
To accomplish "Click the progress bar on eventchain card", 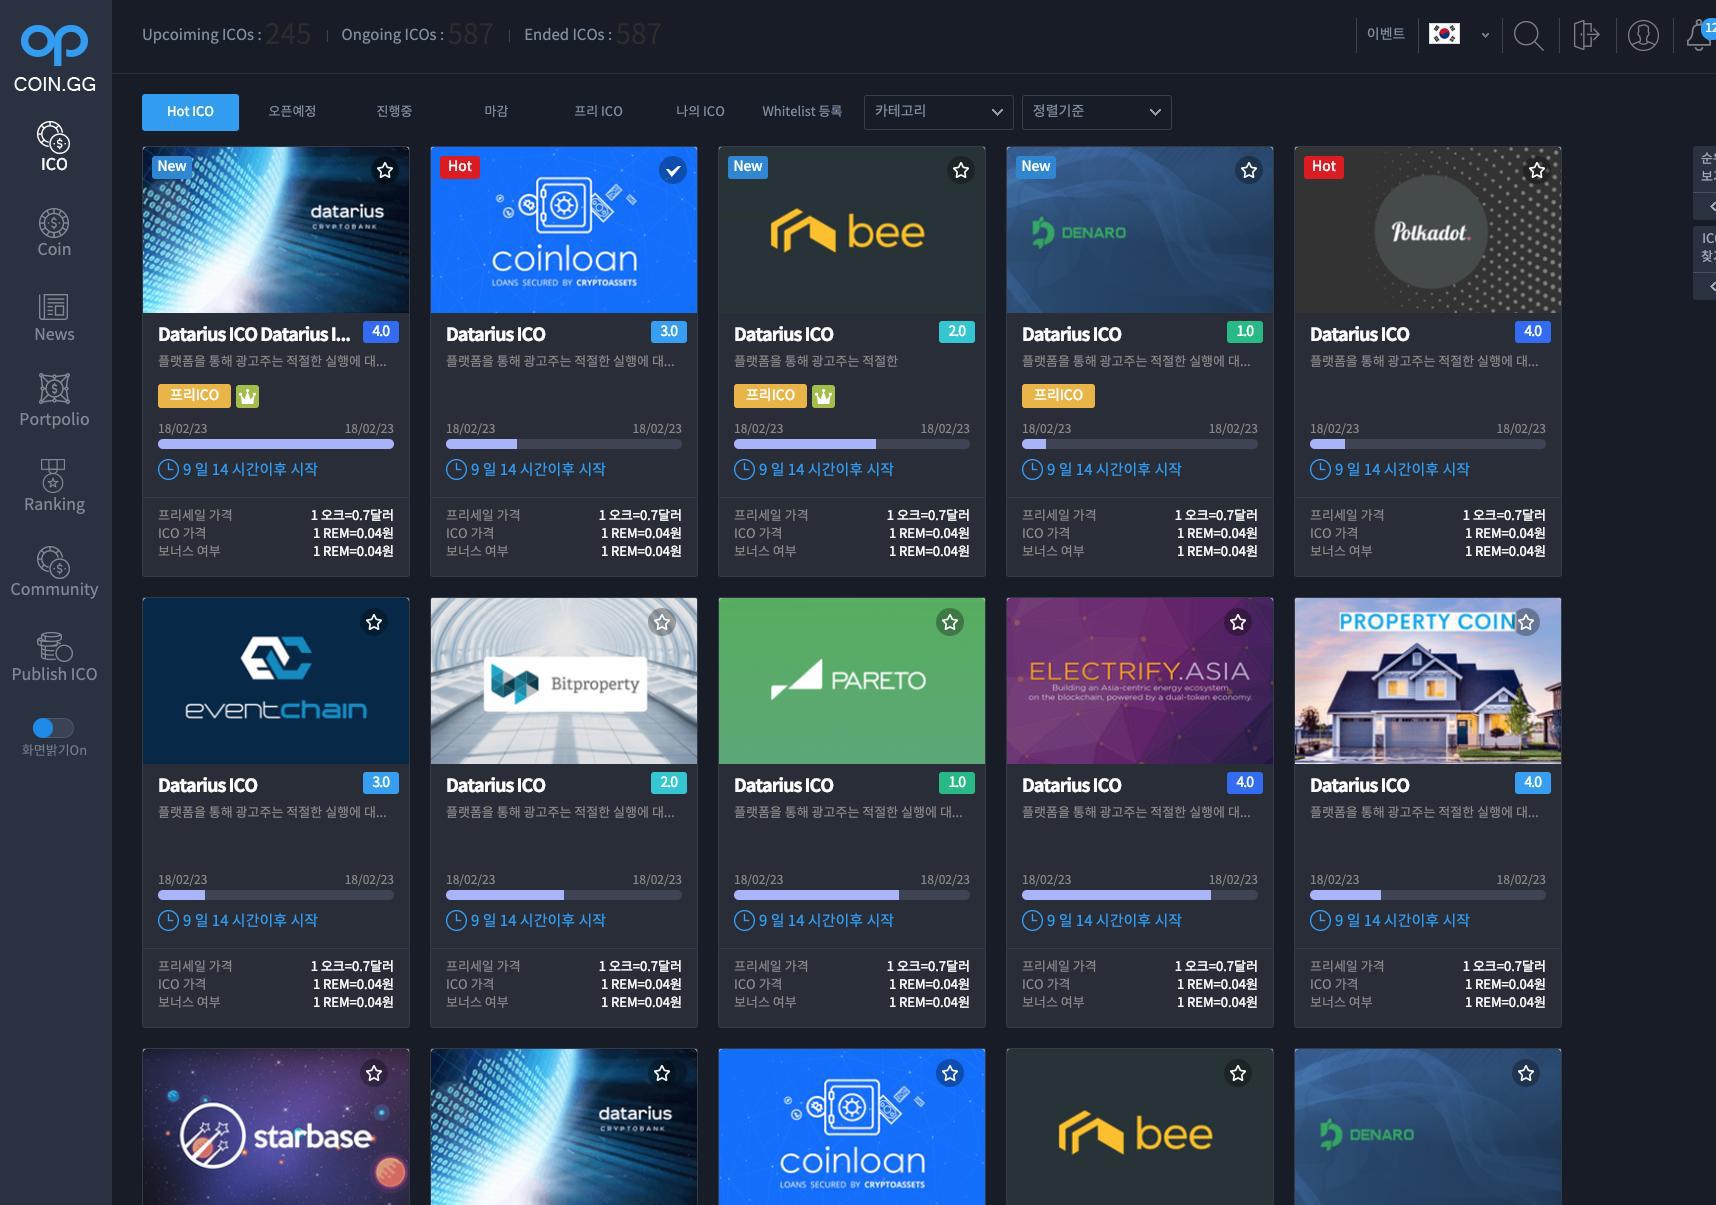I will [x=276, y=895].
